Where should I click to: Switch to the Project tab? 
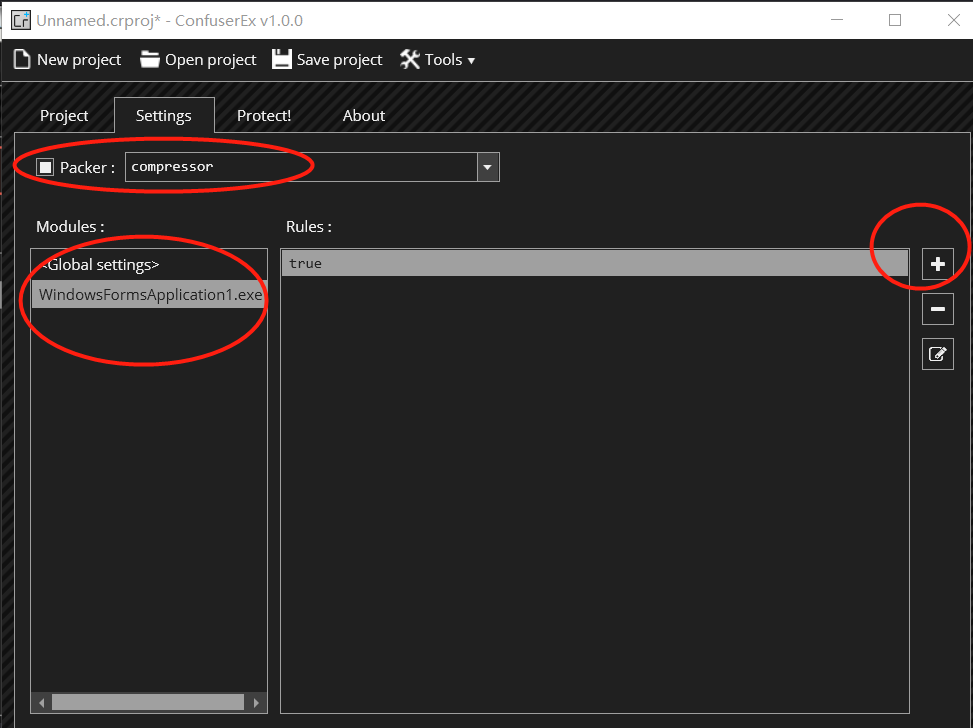click(x=64, y=116)
